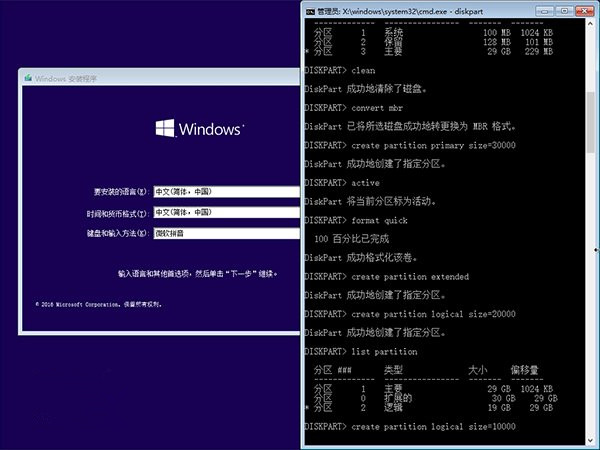Open the language to install dropdown
The width and height of the screenshot is (600, 450).
pos(227,192)
